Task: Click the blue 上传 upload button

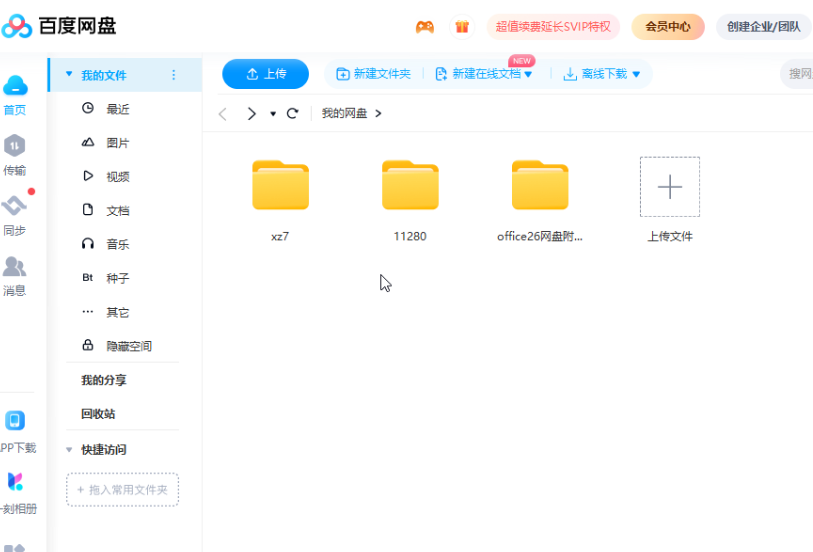Action: [265, 74]
